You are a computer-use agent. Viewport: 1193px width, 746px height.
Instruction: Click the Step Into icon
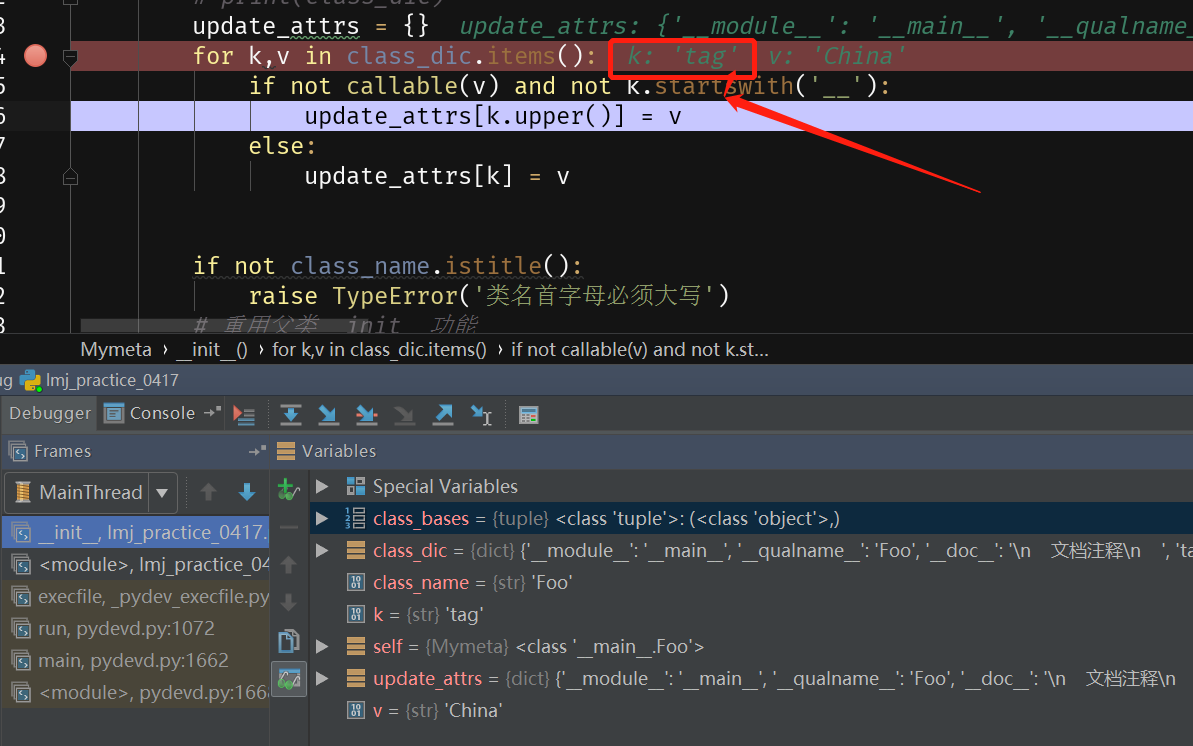click(328, 414)
